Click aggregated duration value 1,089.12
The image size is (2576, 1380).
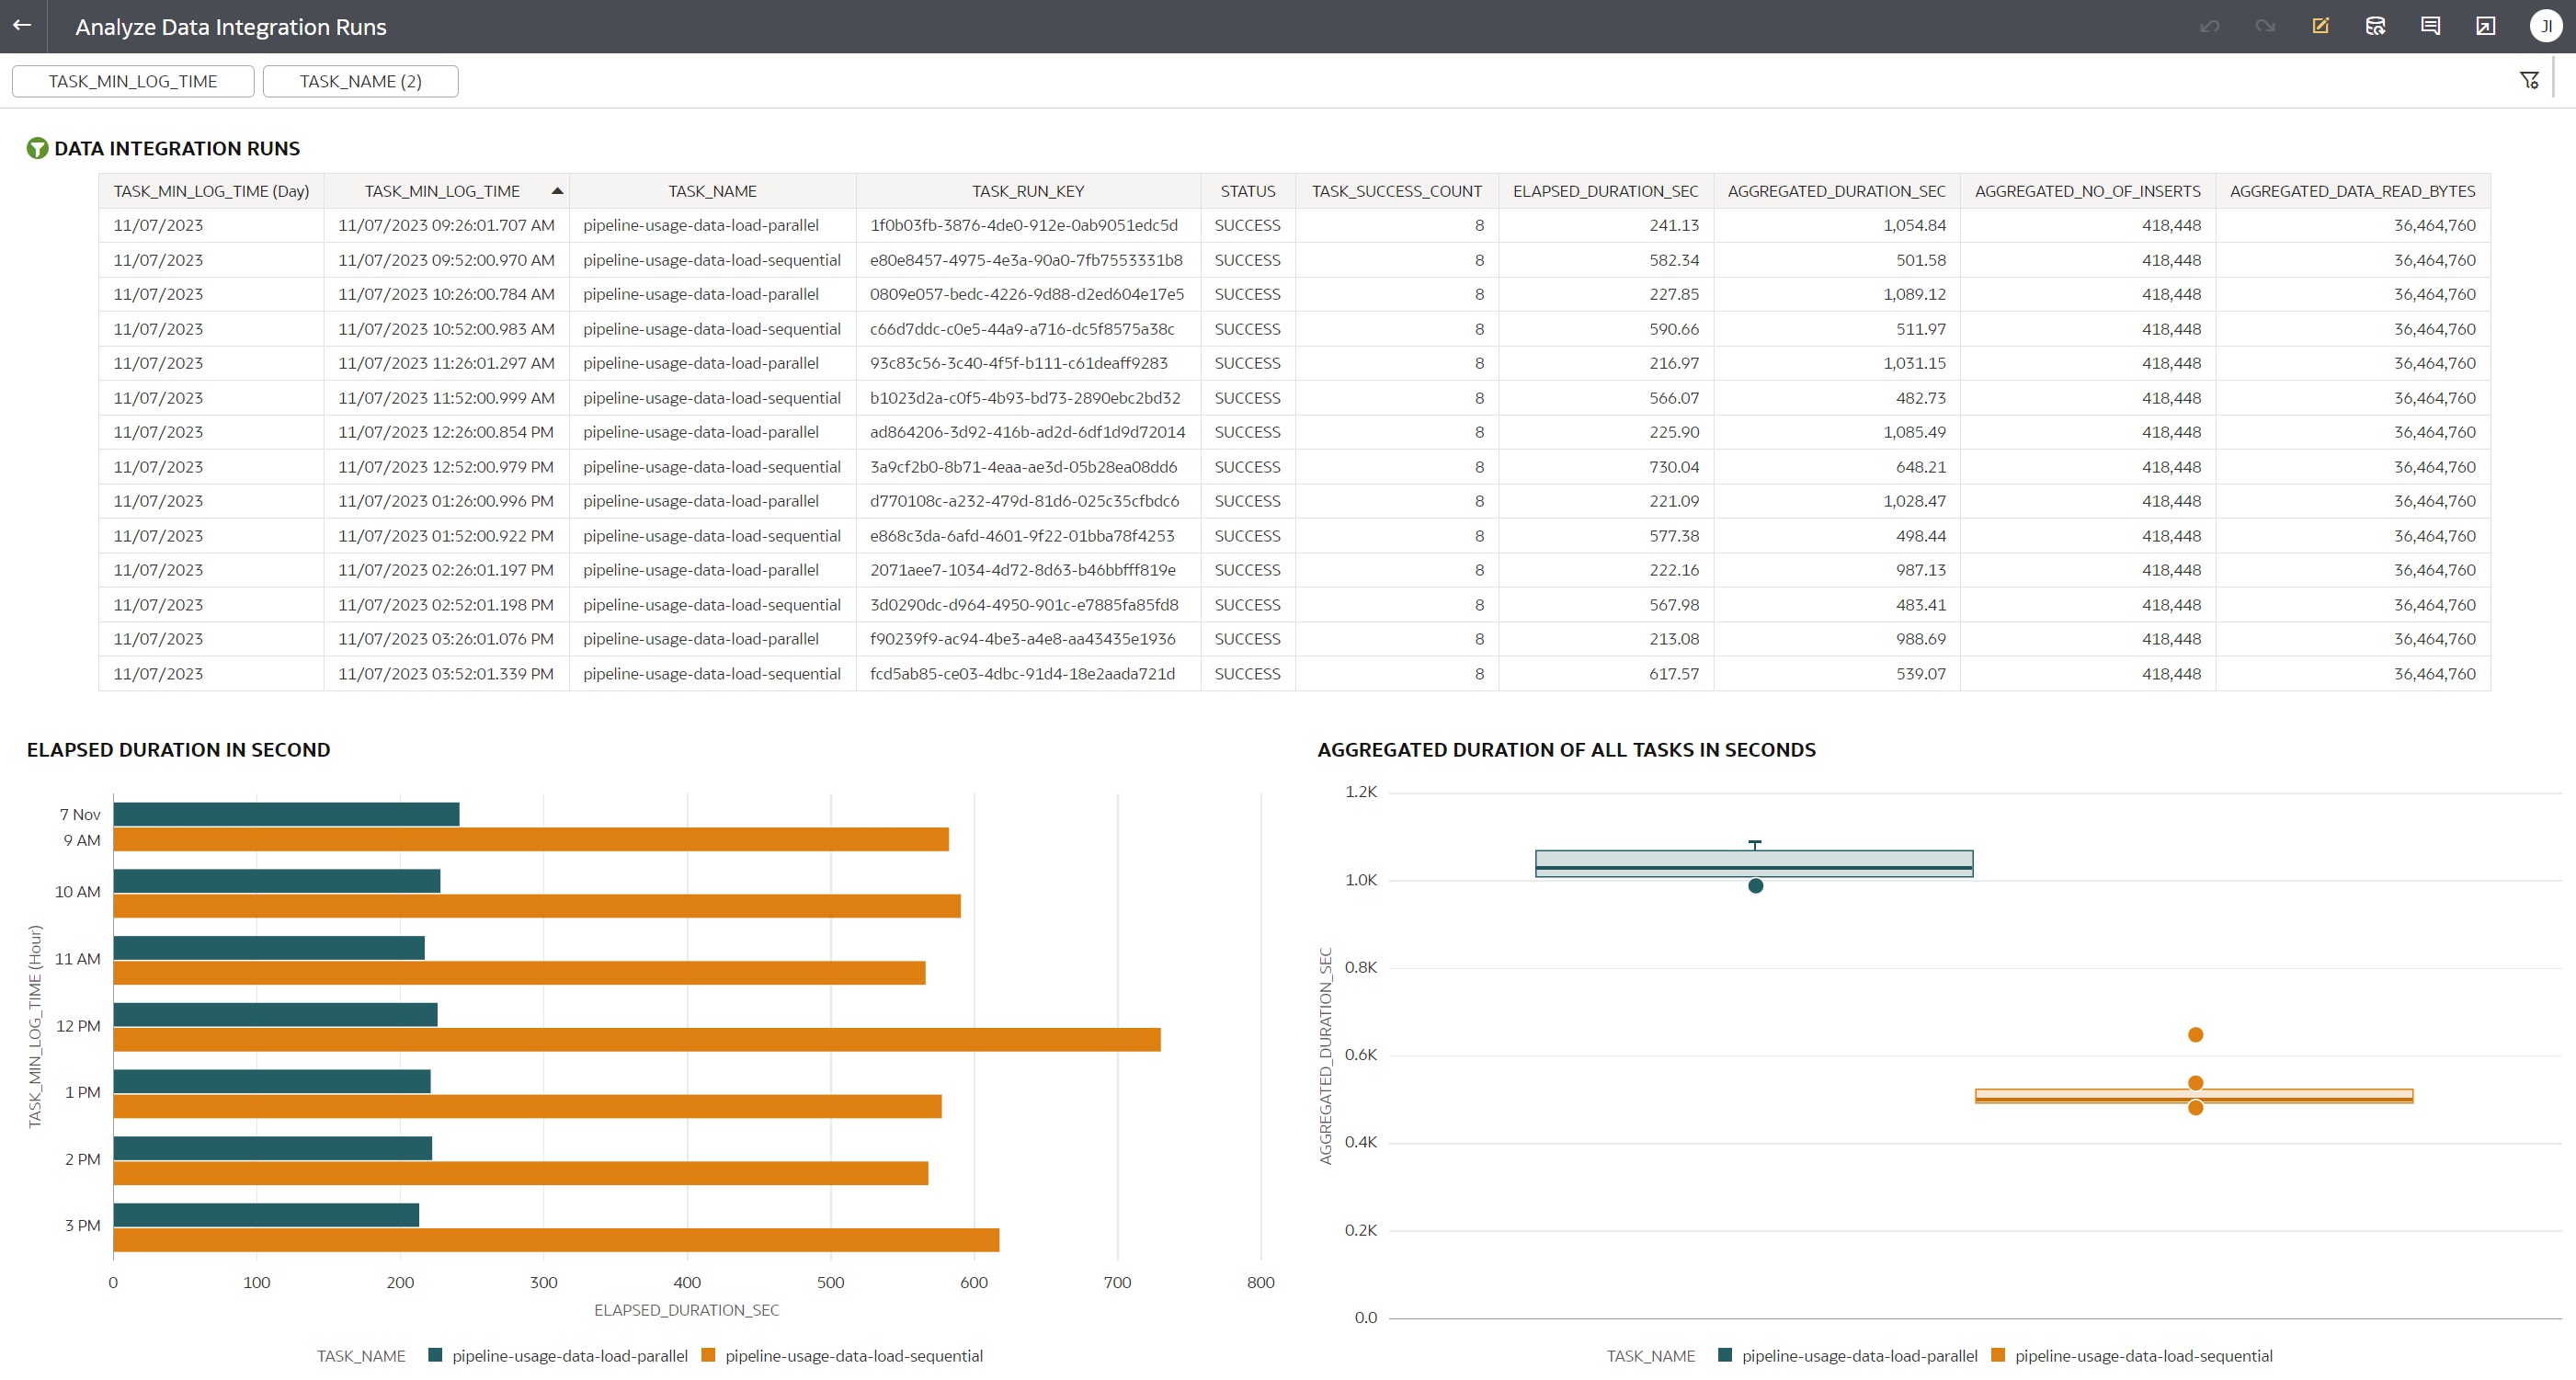[1914, 294]
